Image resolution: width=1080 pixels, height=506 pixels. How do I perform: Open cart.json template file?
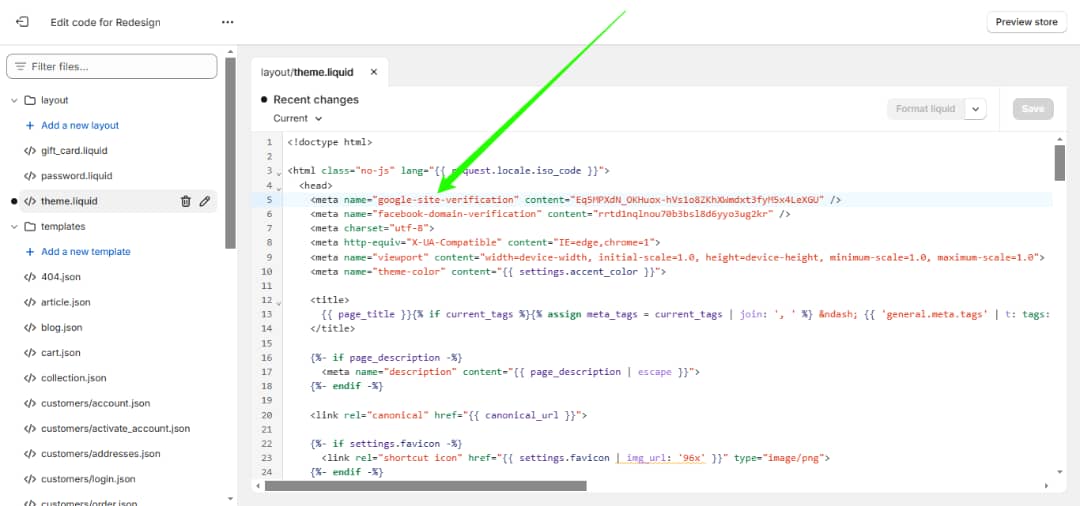[61, 352]
